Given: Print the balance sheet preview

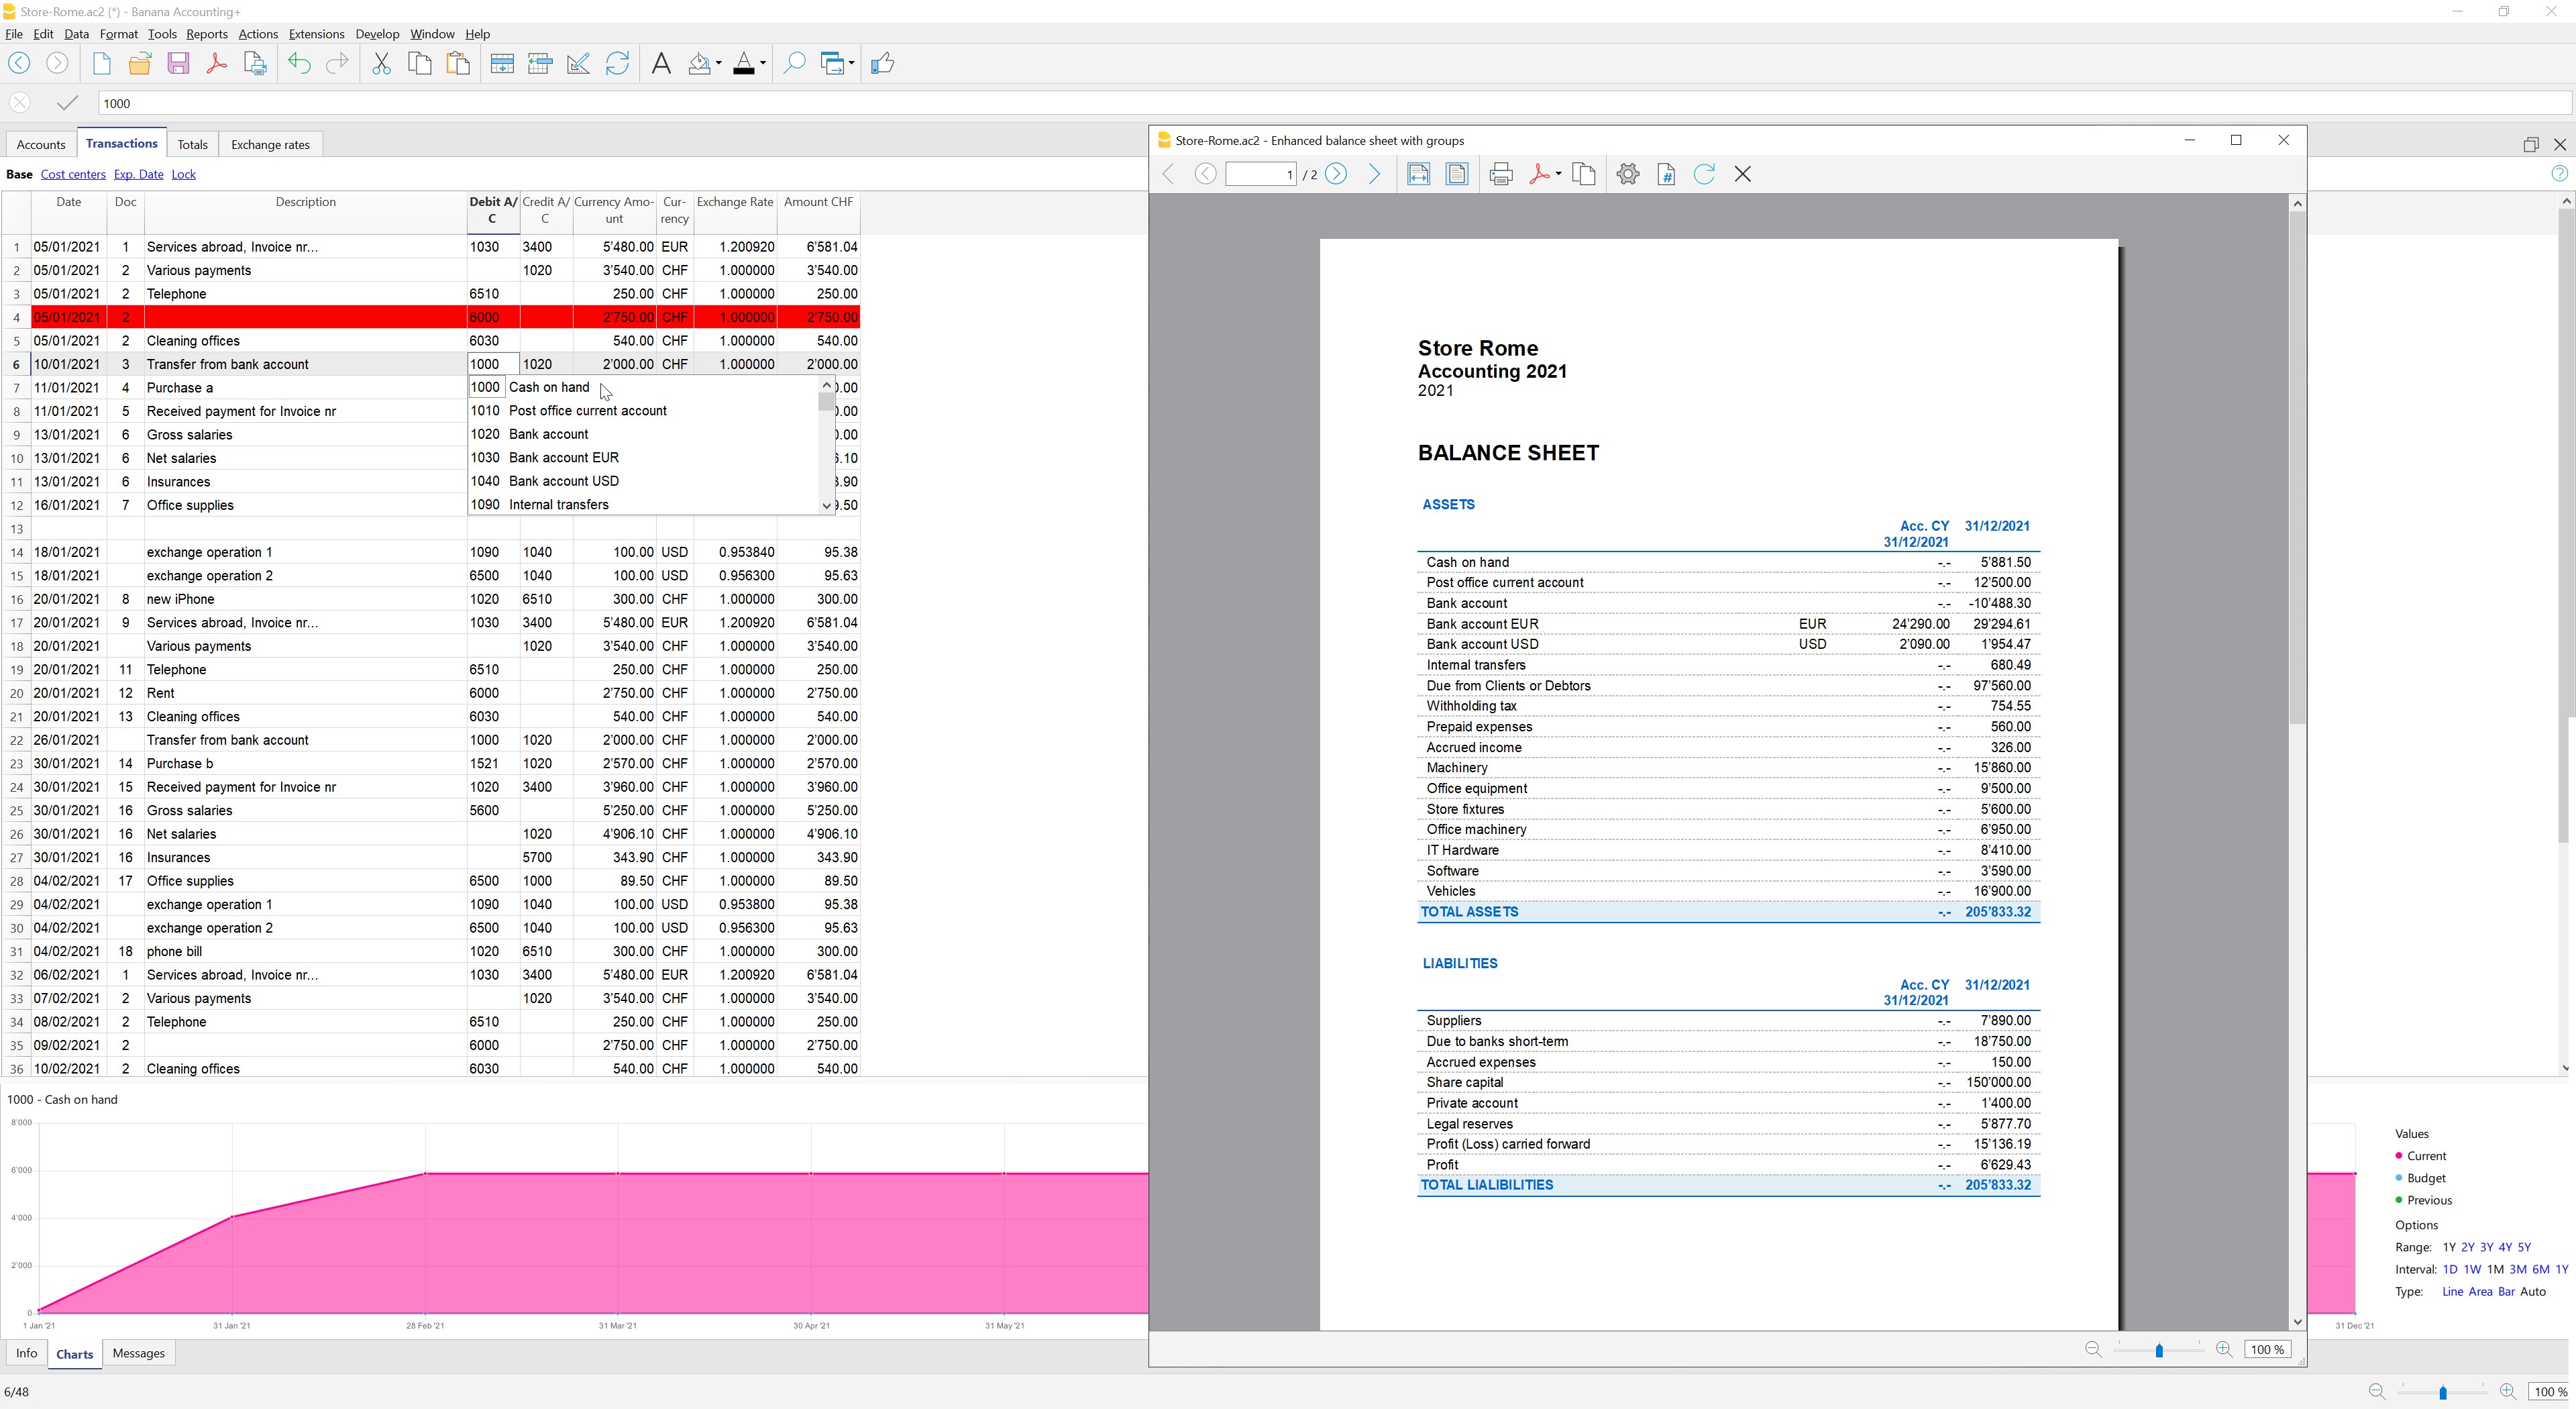Looking at the screenshot, I should [1500, 174].
